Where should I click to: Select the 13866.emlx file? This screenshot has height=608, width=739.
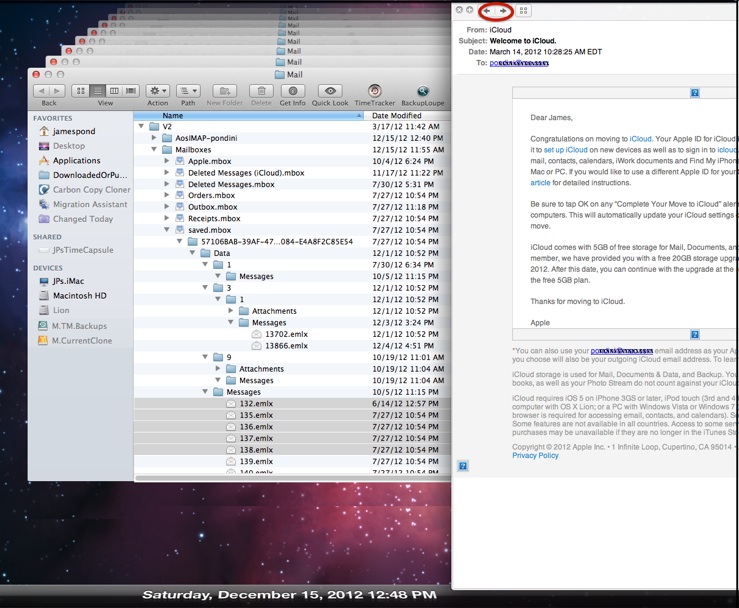click(x=292, y=345)
